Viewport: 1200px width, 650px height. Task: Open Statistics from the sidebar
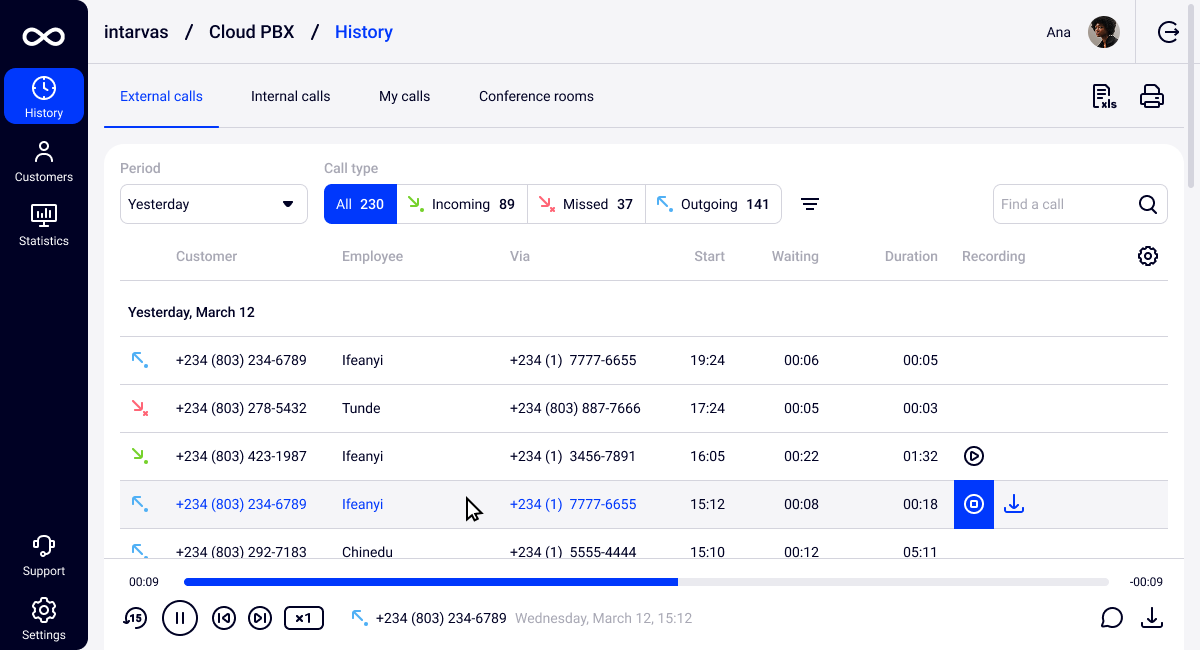coord(43,224)
